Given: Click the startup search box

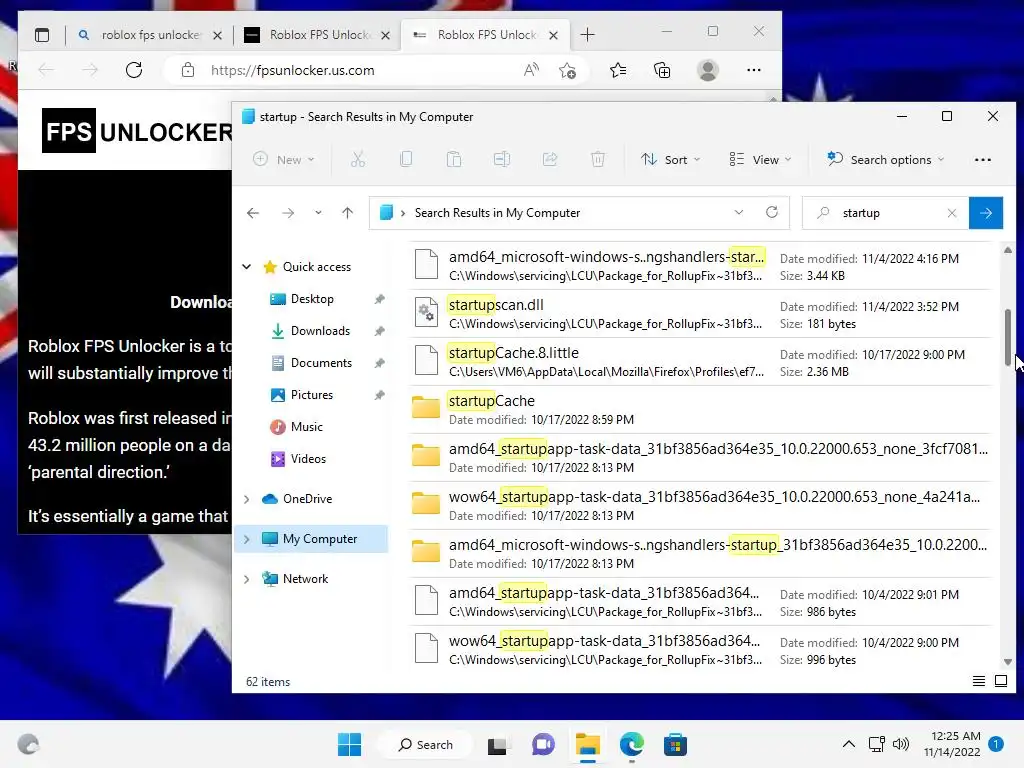Looking at the screenshot, I should coord(885,213).
